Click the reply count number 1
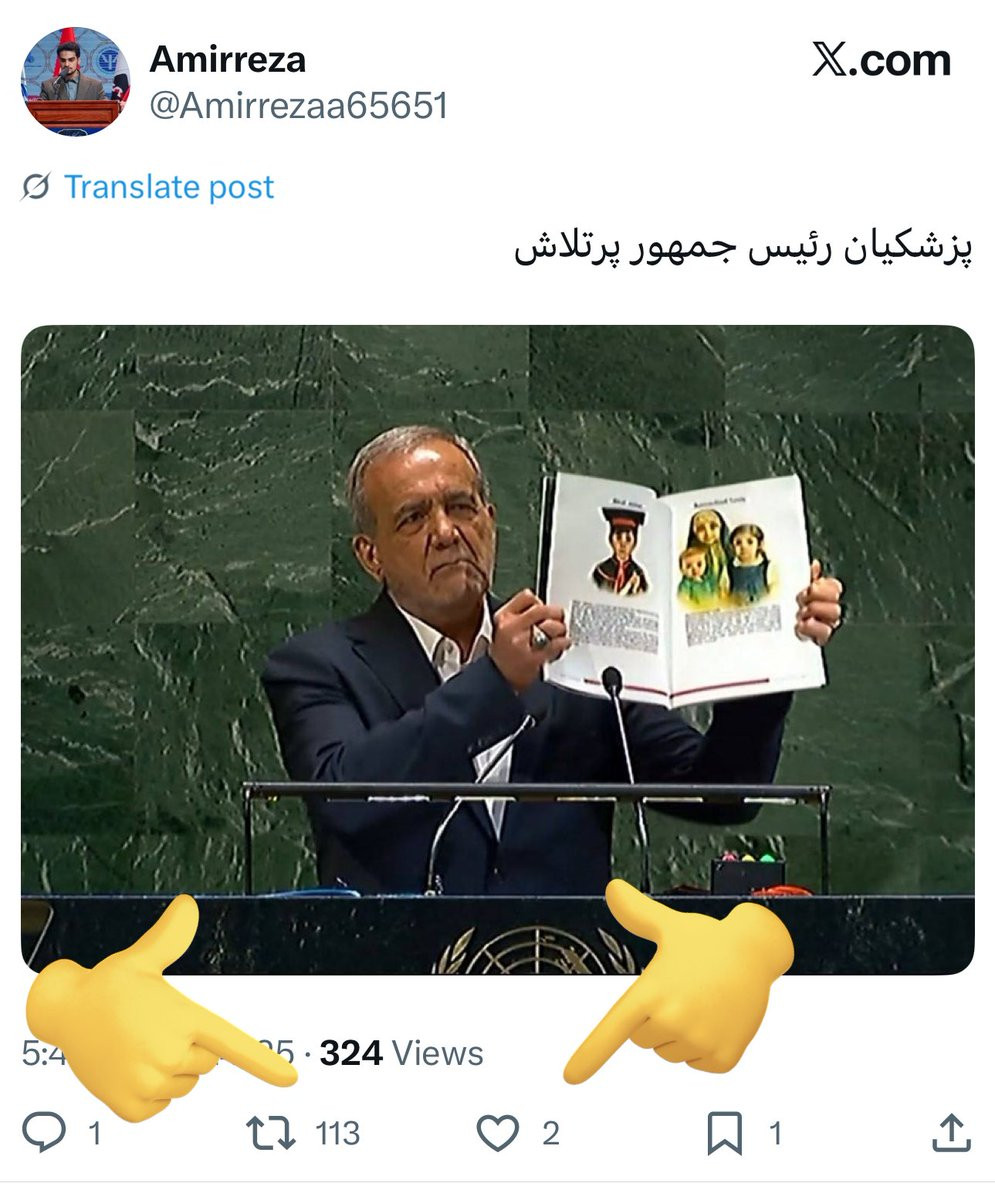The height and width of the screenshot is (1200, 995). click(95, 1133)
